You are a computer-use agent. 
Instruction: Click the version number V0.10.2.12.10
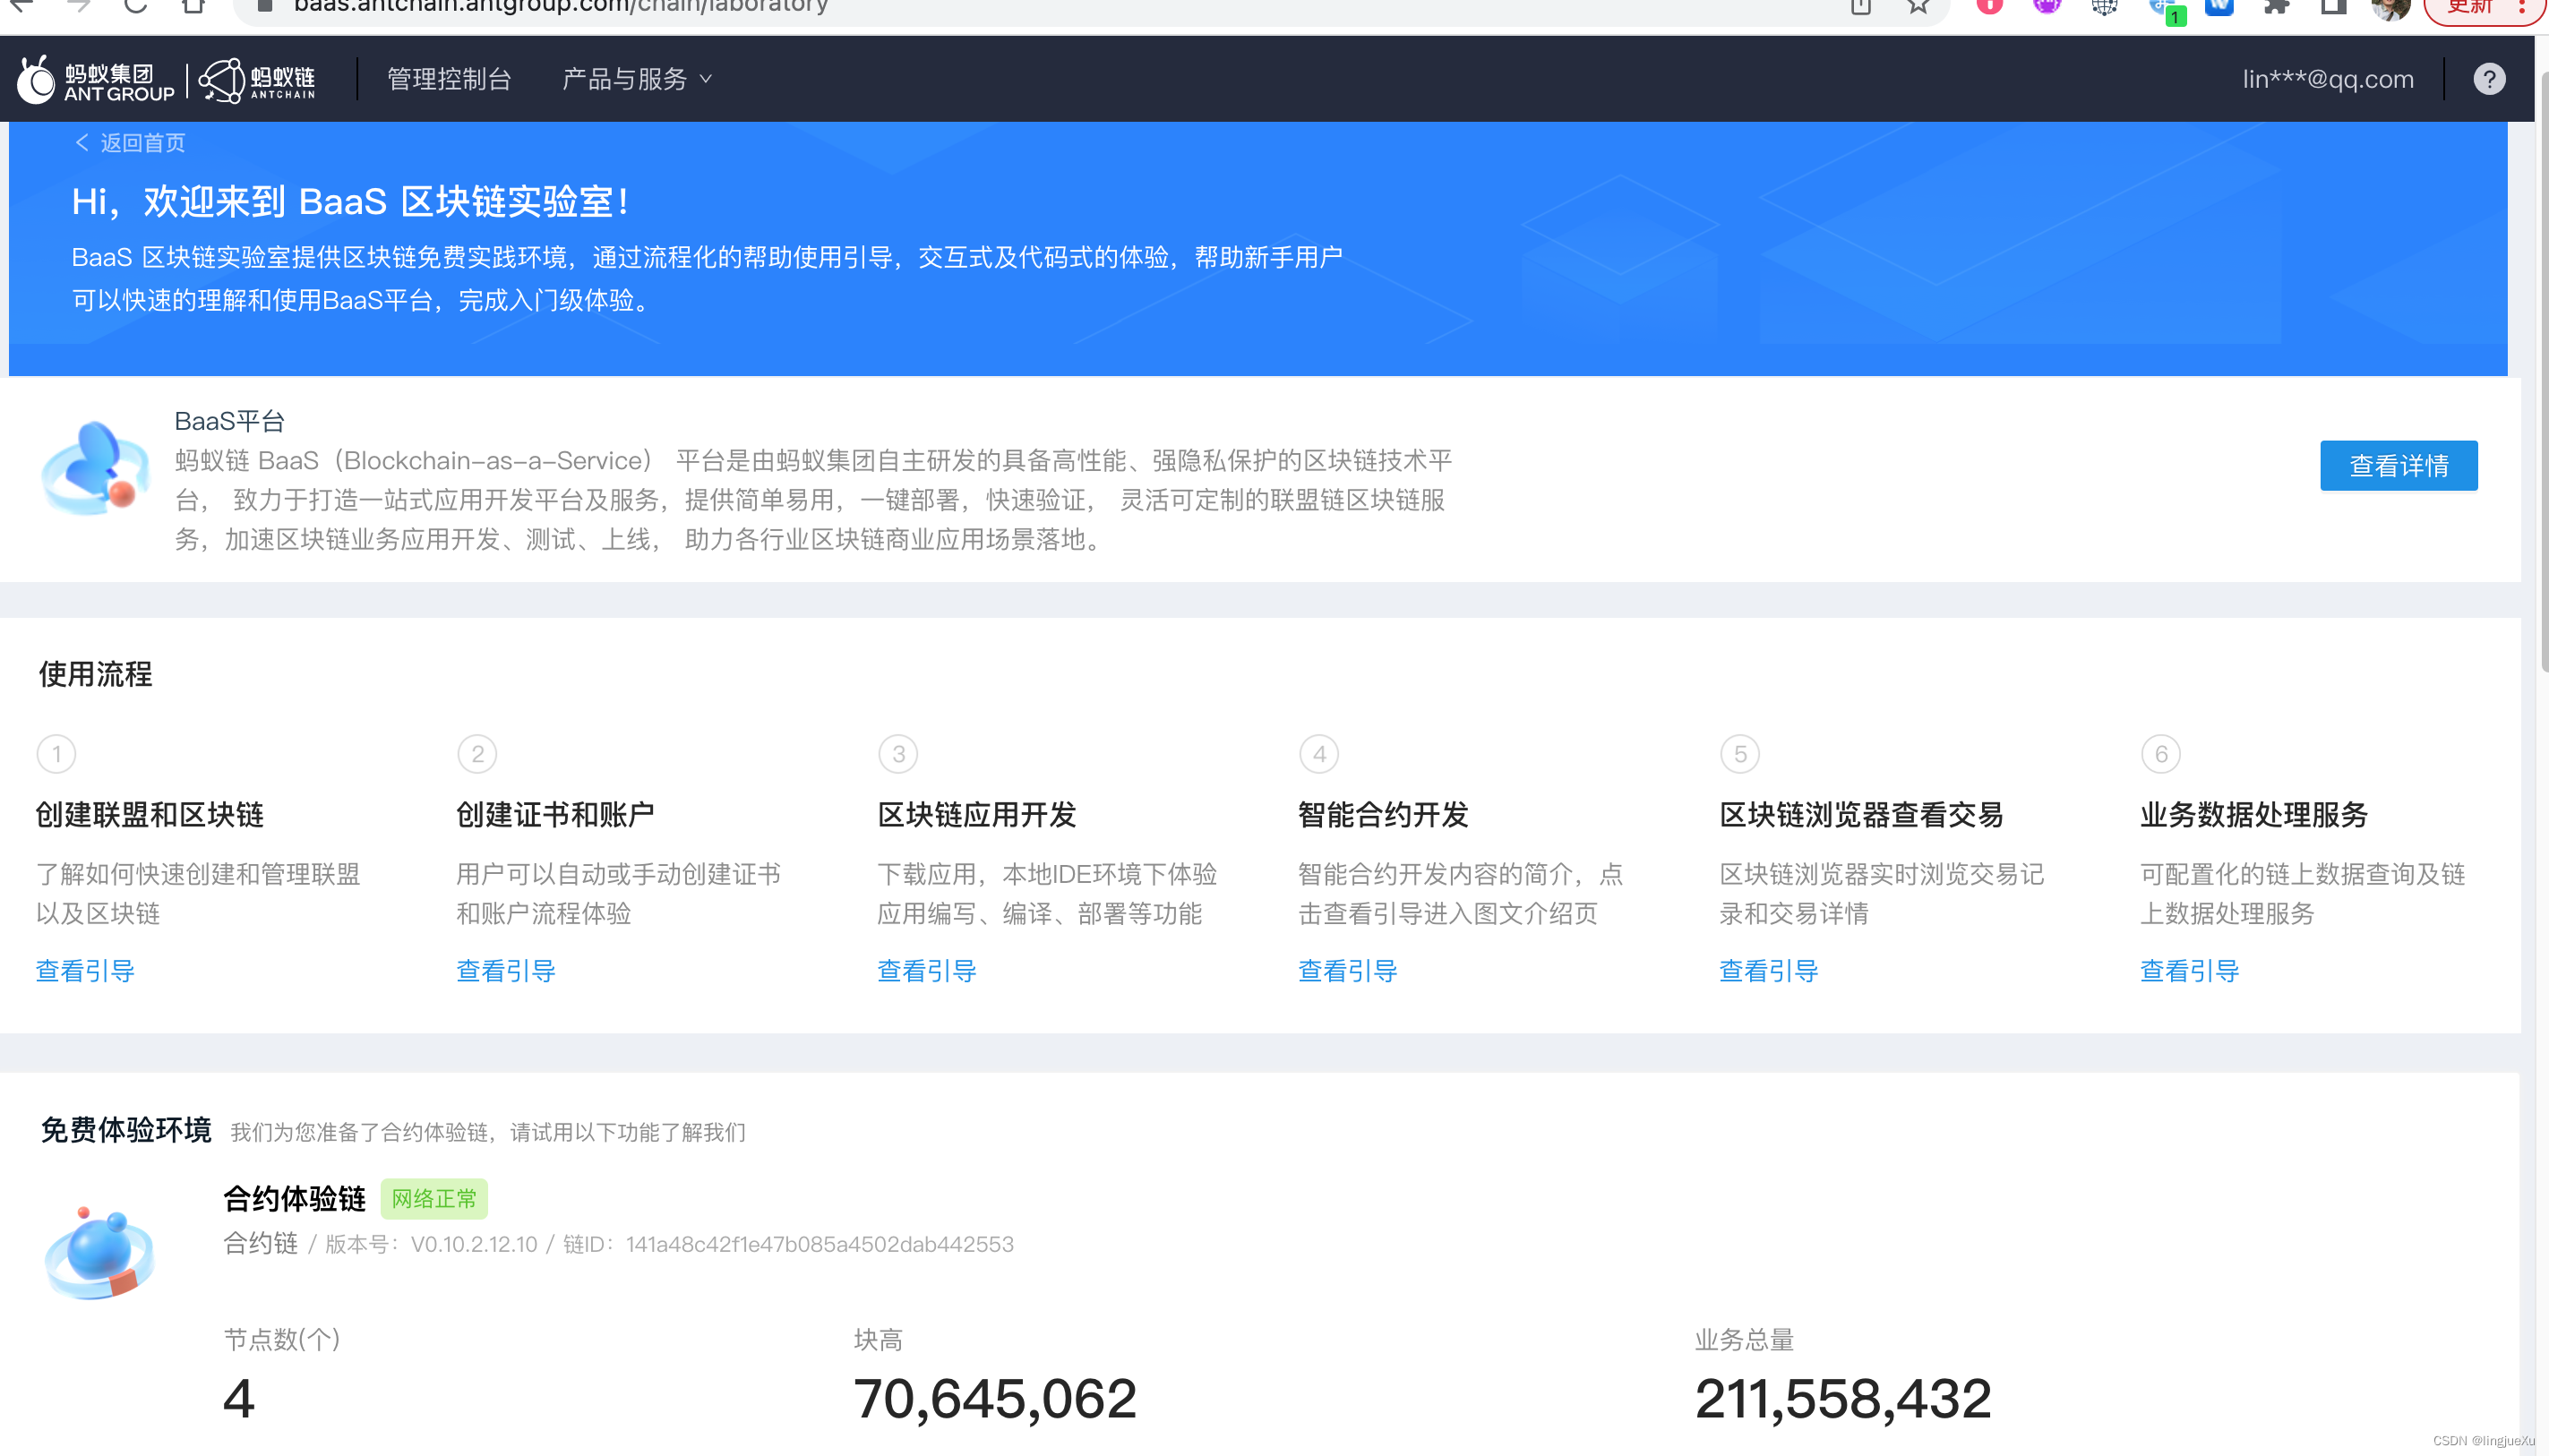(x=474, y=1245)
